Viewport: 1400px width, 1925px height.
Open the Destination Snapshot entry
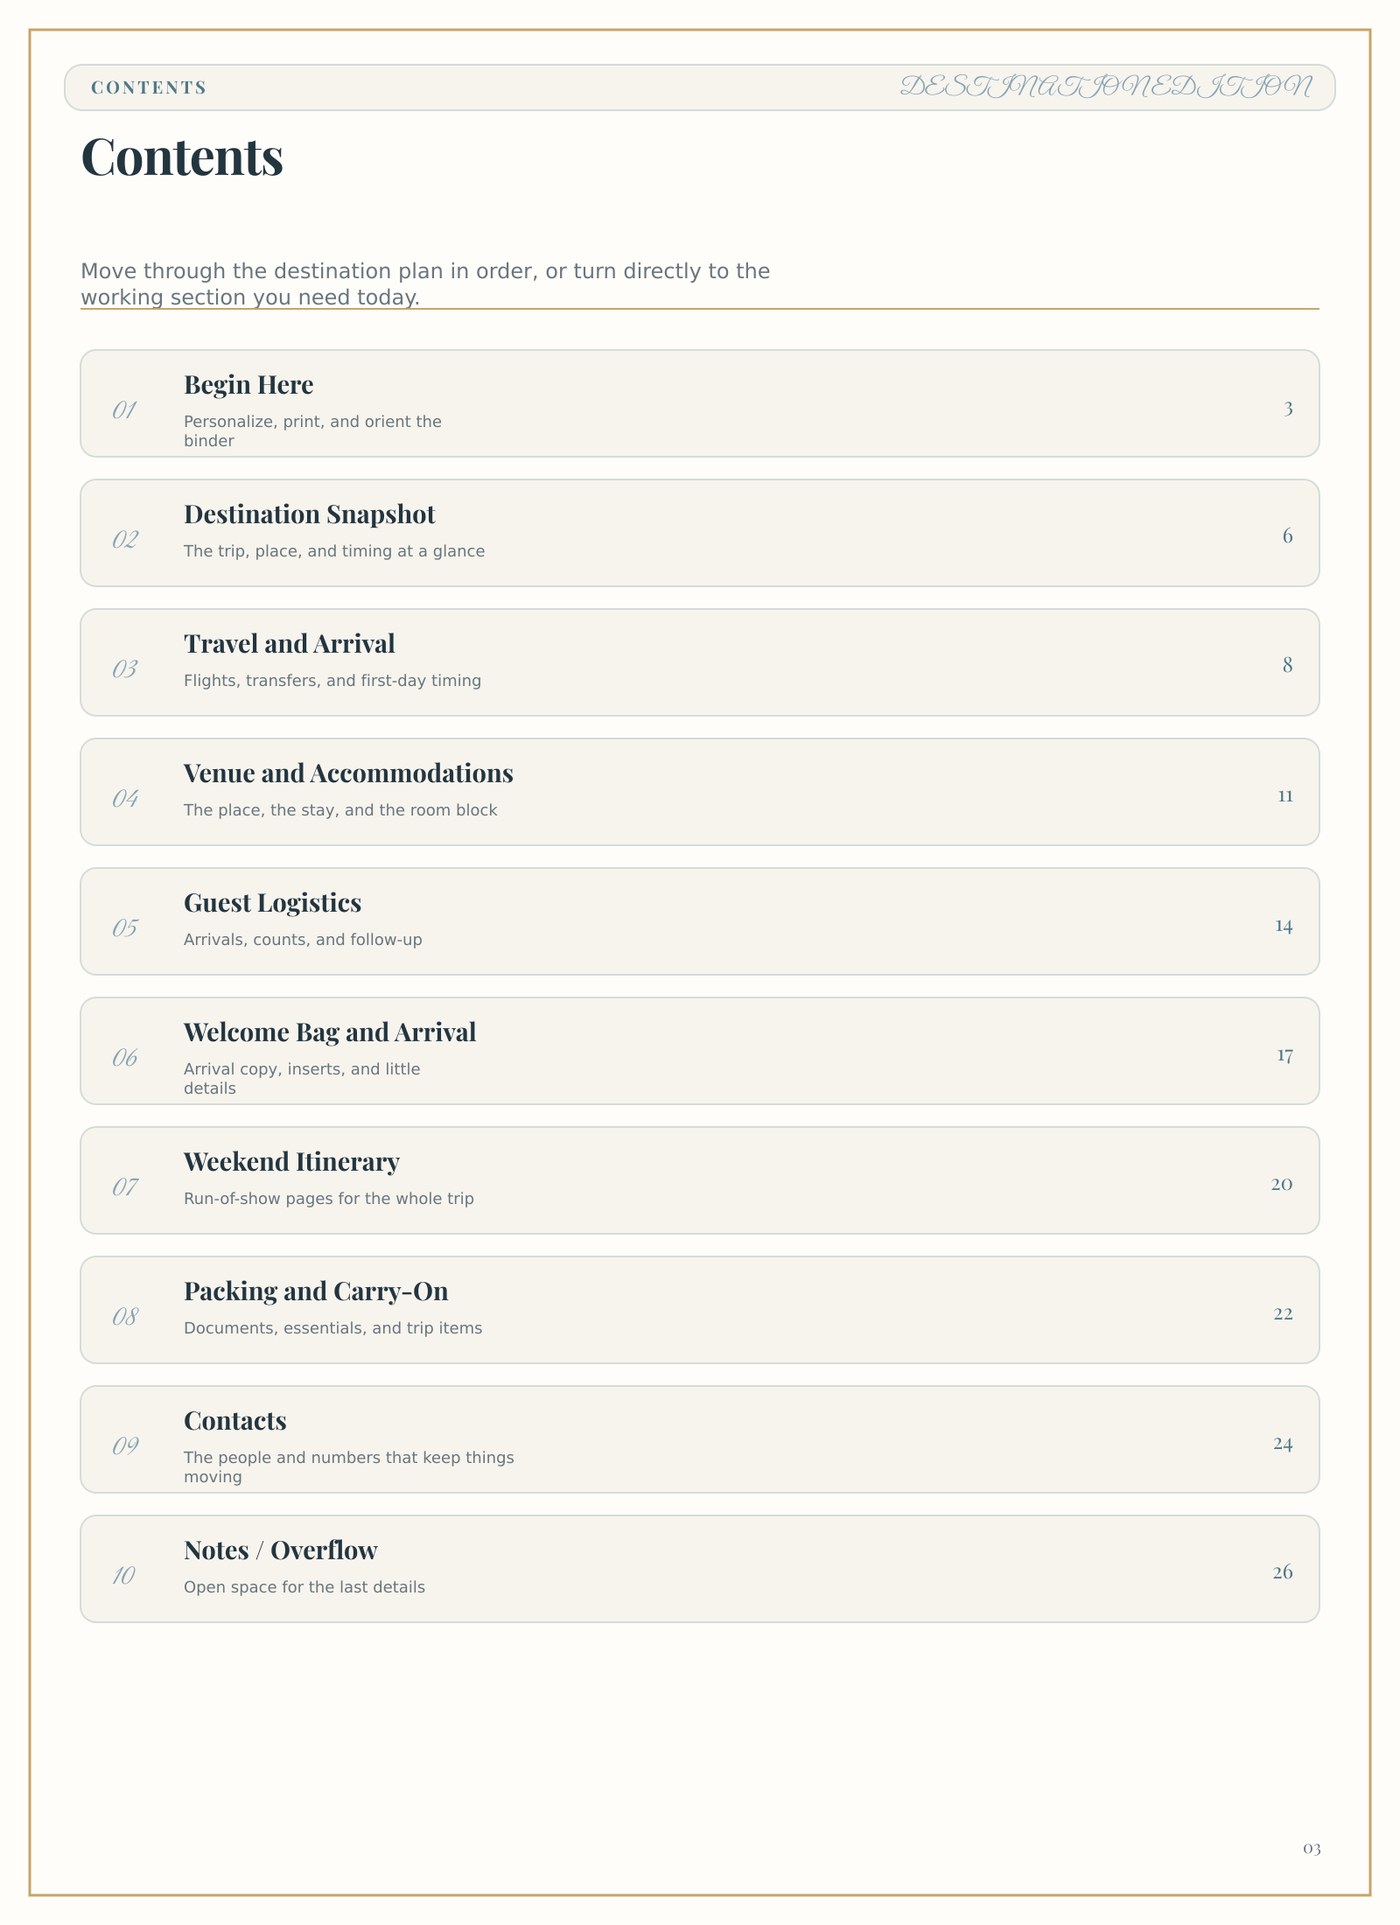click(699, 533)
